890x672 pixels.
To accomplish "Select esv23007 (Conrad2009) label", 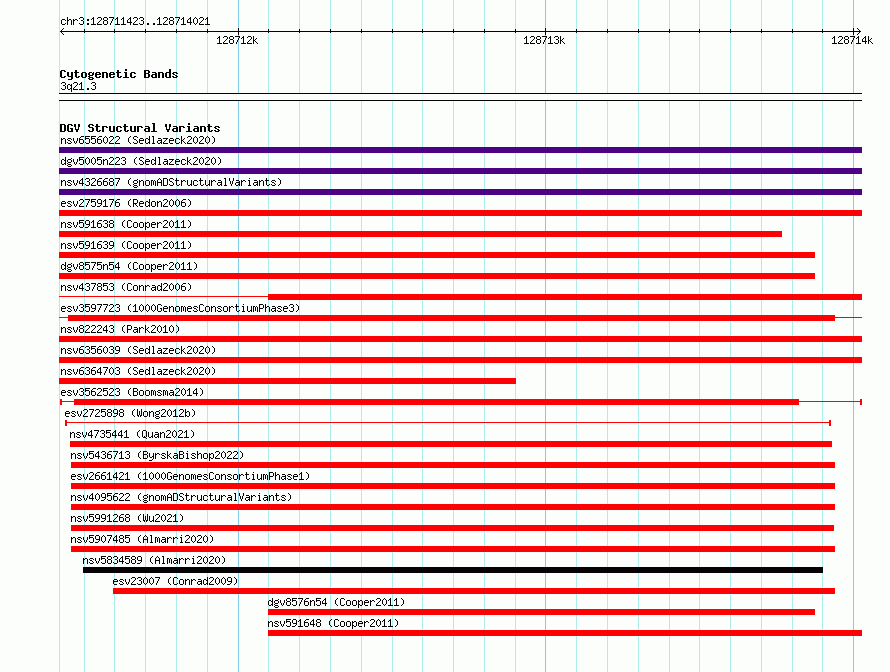I will coord(175,581).
